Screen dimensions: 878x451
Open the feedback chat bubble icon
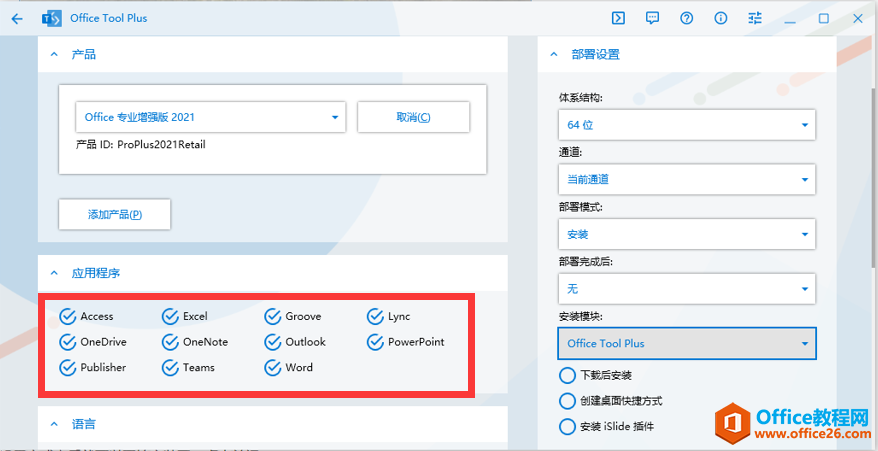pyautogui.click(x=652, y=18)
